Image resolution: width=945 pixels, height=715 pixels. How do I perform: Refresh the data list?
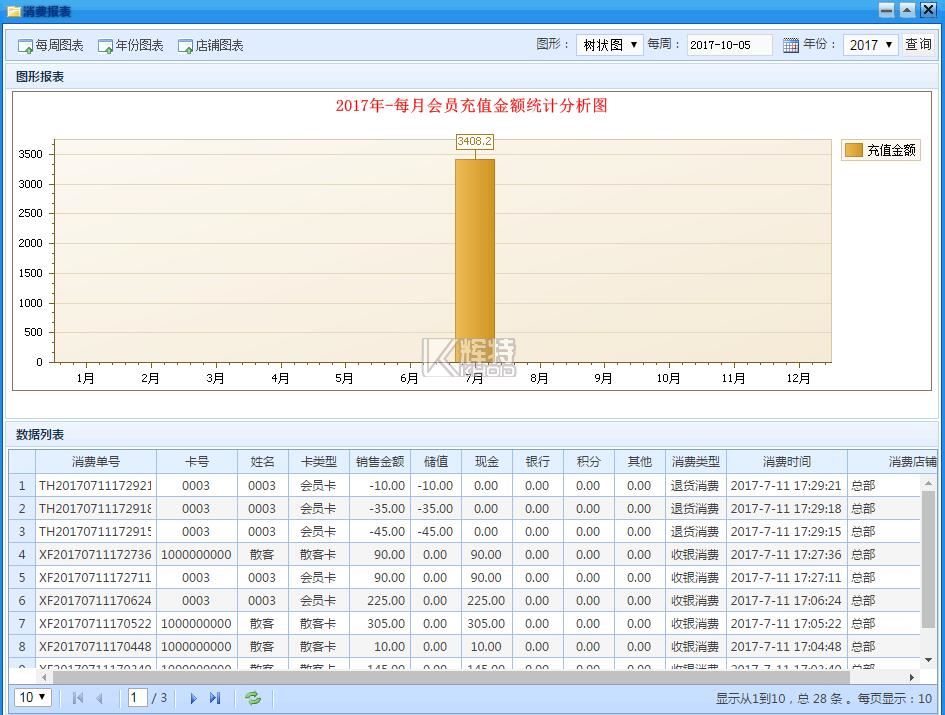[x=253, y=698]
